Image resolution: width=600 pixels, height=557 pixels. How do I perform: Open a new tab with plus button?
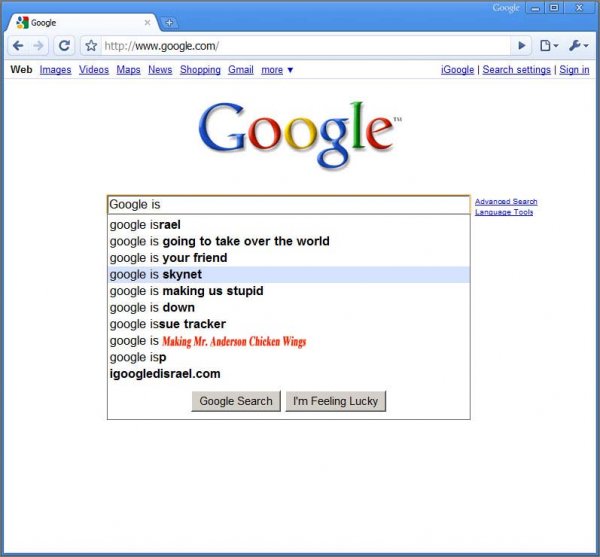tap(169, 23)
